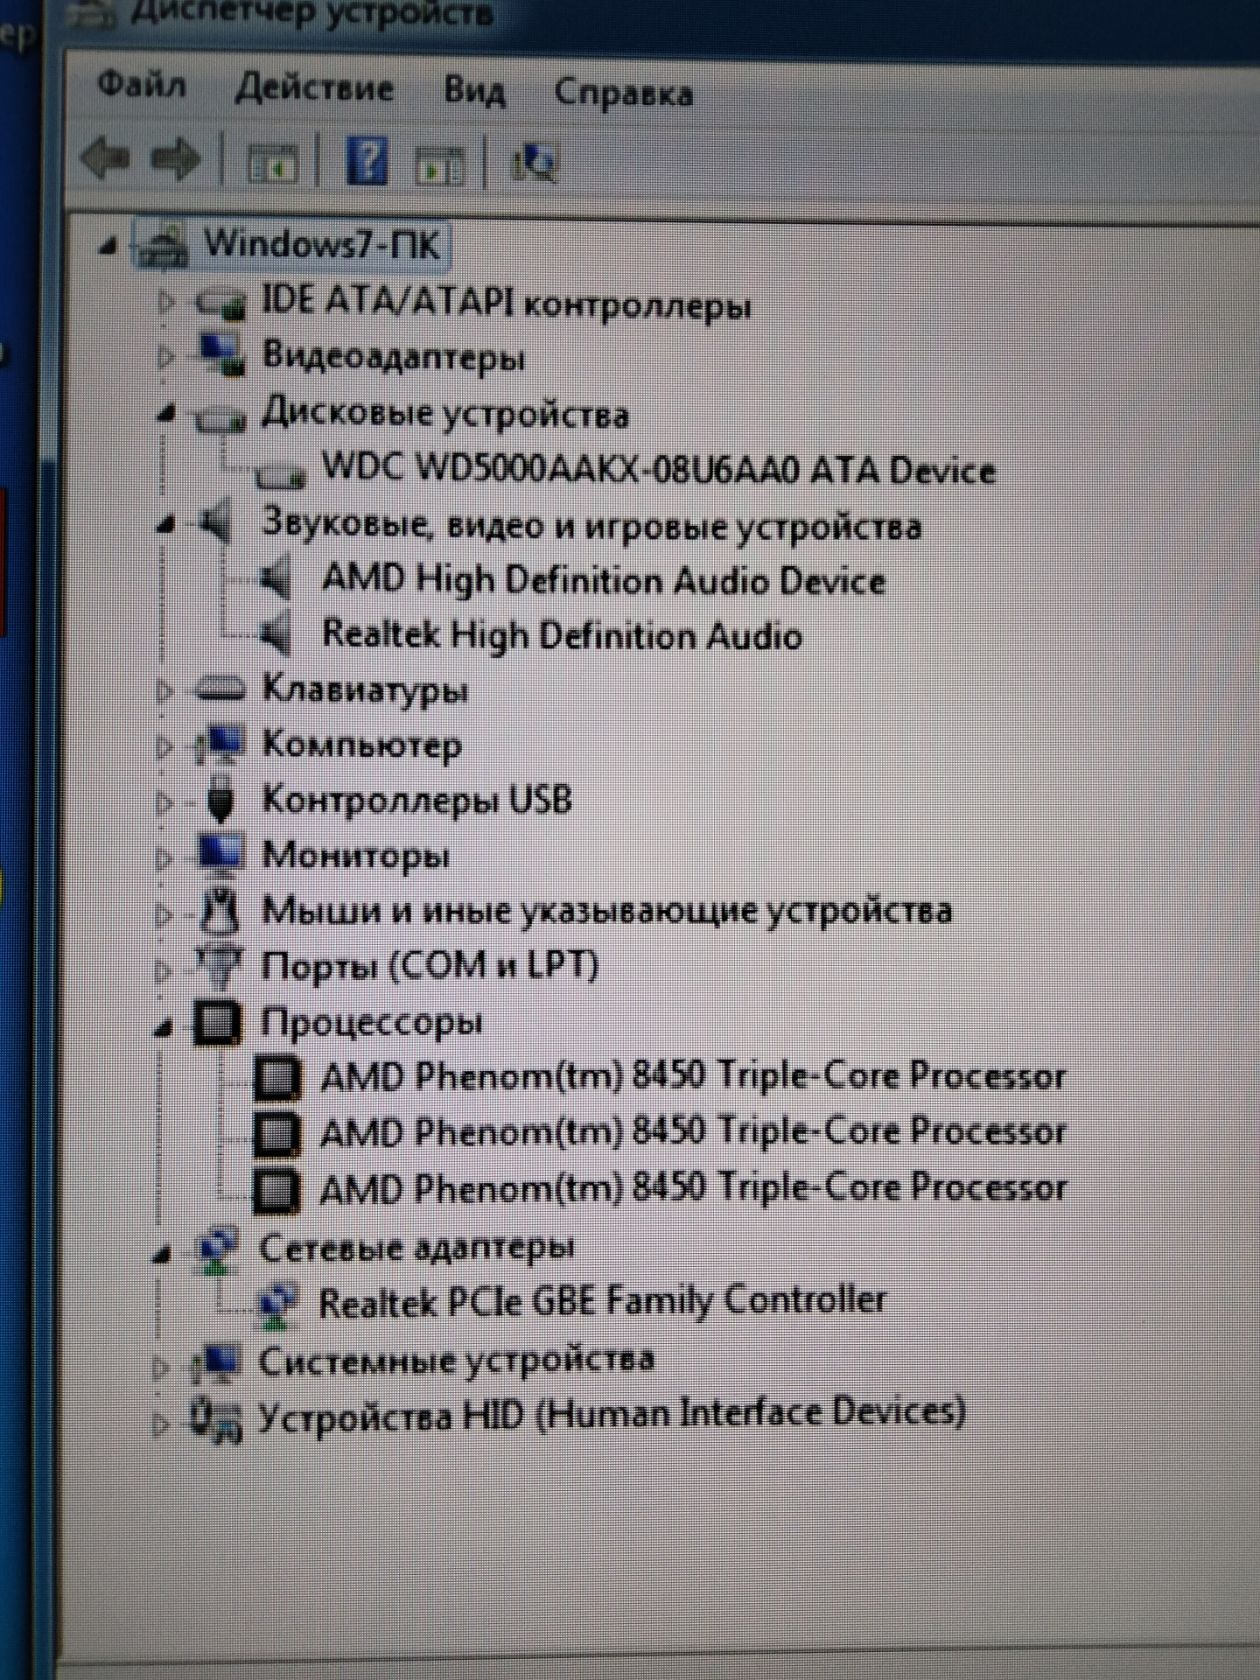Click the mouse icon beside Мыши и иные указывающие устройства
This screenshot has width=1260, height=1680.
tap(220, 909)
